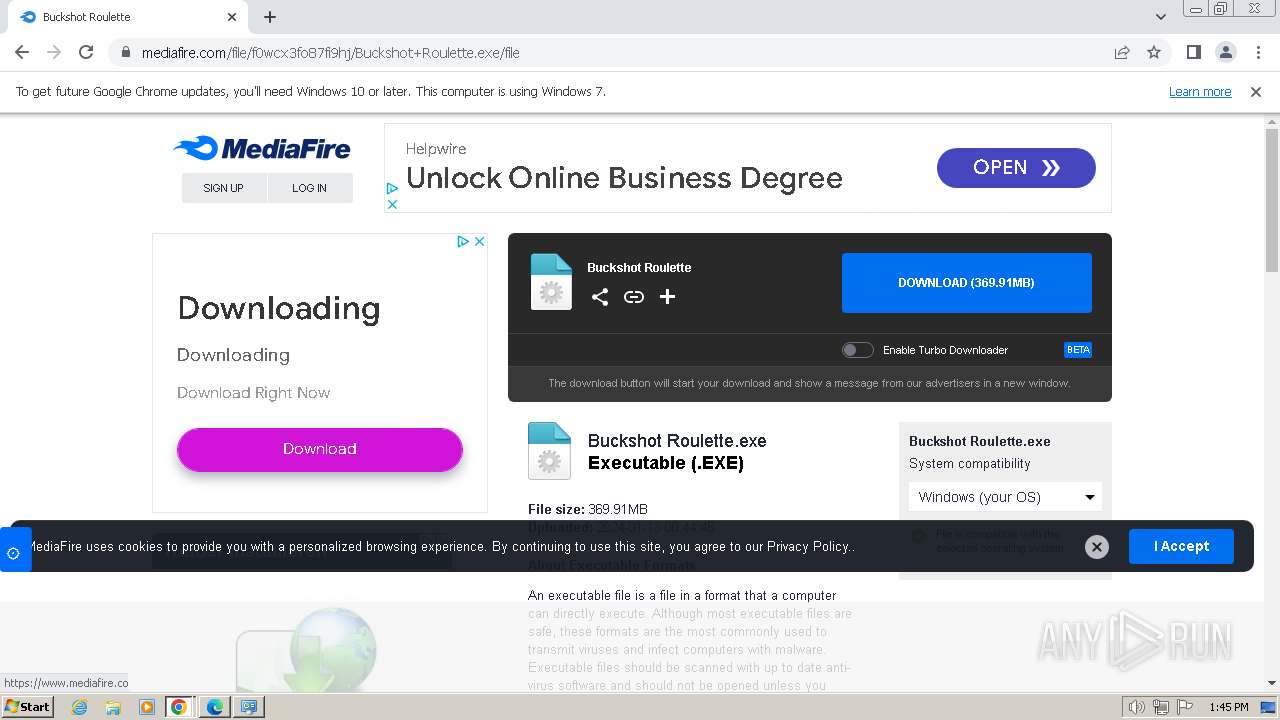Open Chrome three-dot menu
Screen dimensions: 1280x720
click(x=1257, y=53)
